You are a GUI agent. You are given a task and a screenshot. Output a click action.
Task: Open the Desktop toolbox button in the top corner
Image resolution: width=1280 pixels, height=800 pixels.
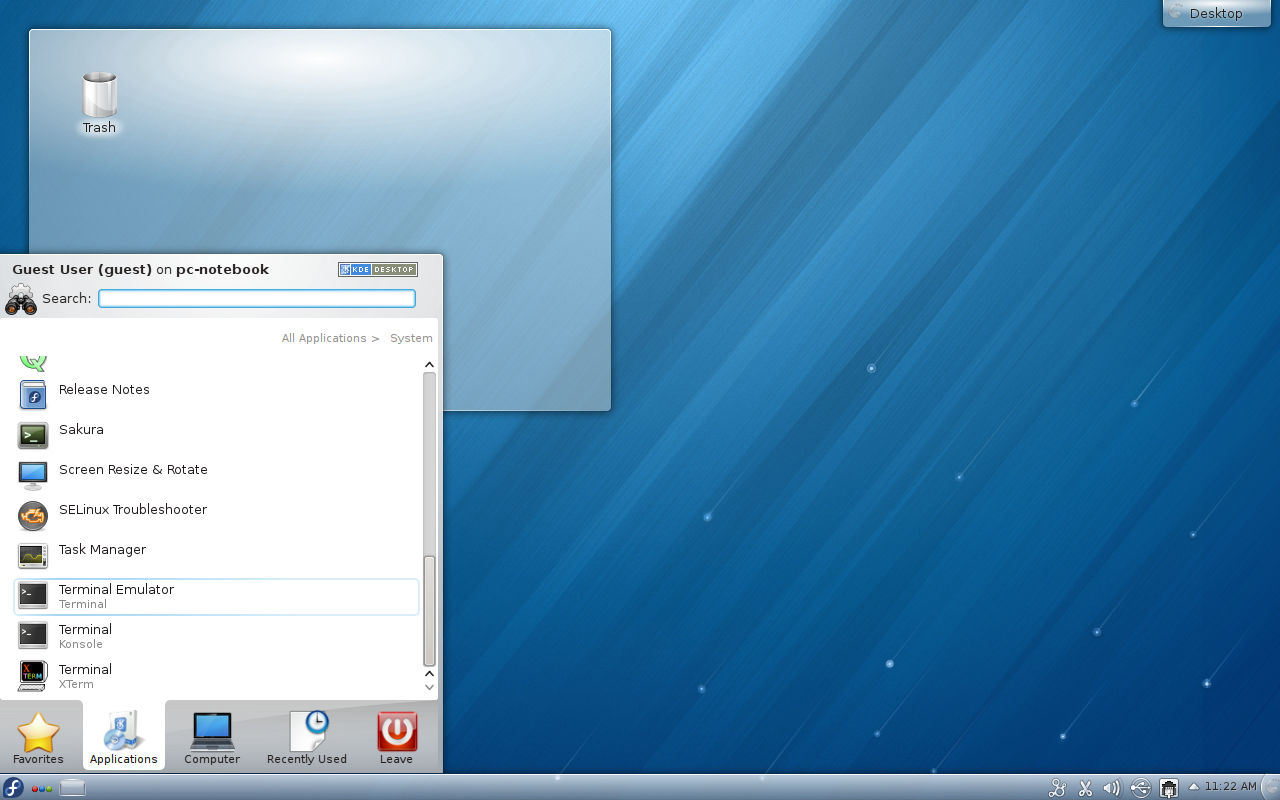click(1216, 13)
